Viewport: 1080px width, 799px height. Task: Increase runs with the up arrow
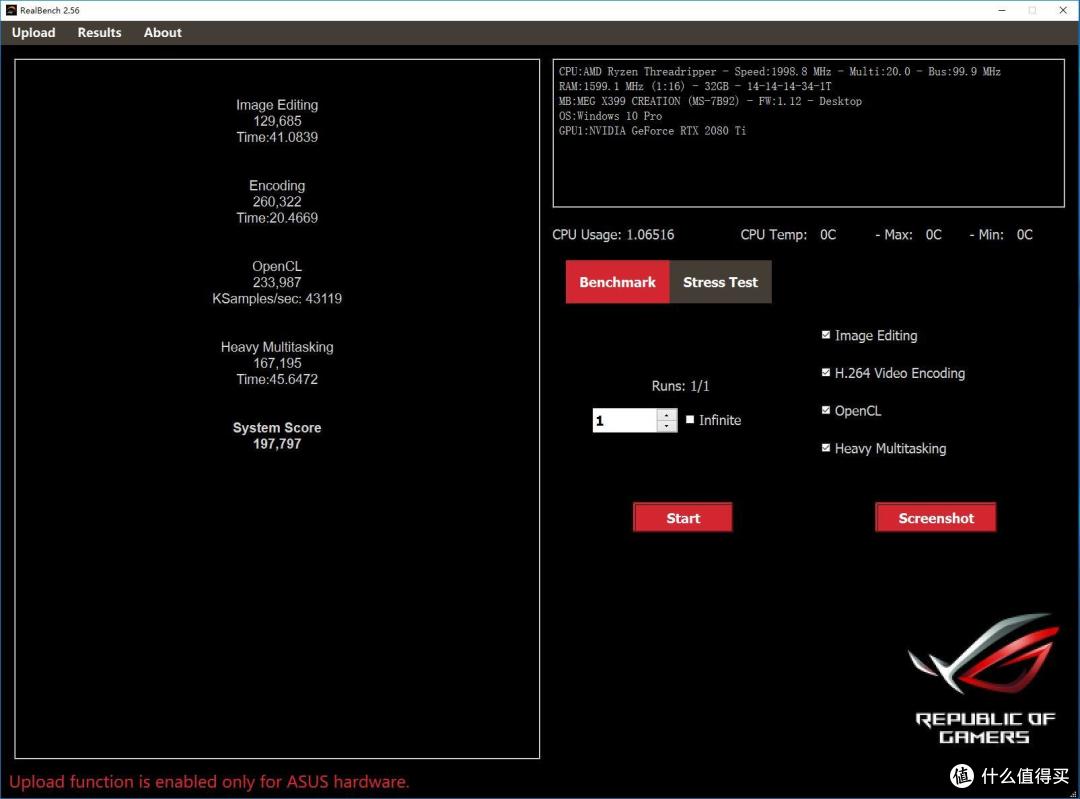tap(667, 415)
